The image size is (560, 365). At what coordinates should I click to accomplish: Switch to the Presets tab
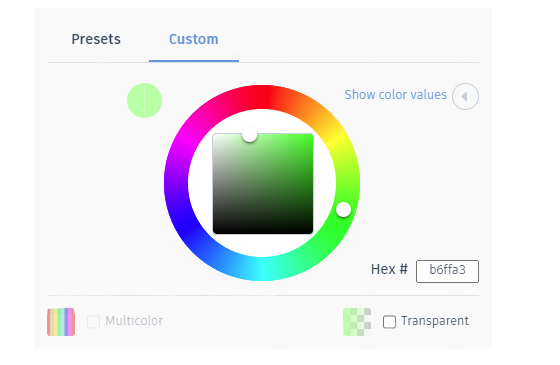pyautogui.click(x=96, y=39)
